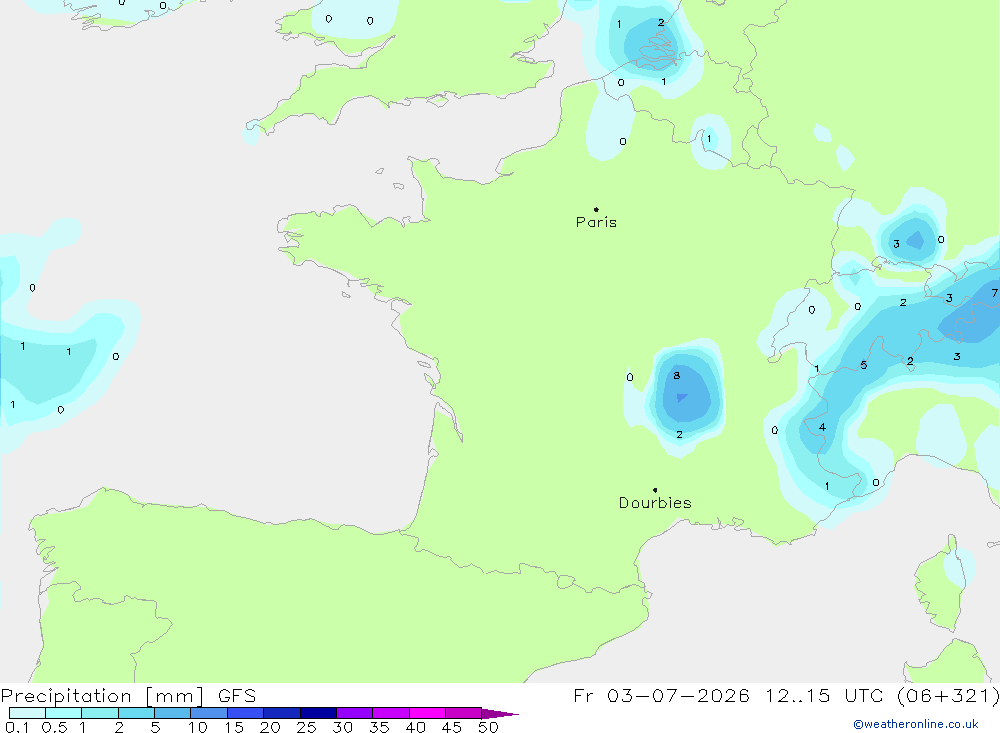
Task: Click the '(06+321)' model run text
Action: click(x=948, y=695)
